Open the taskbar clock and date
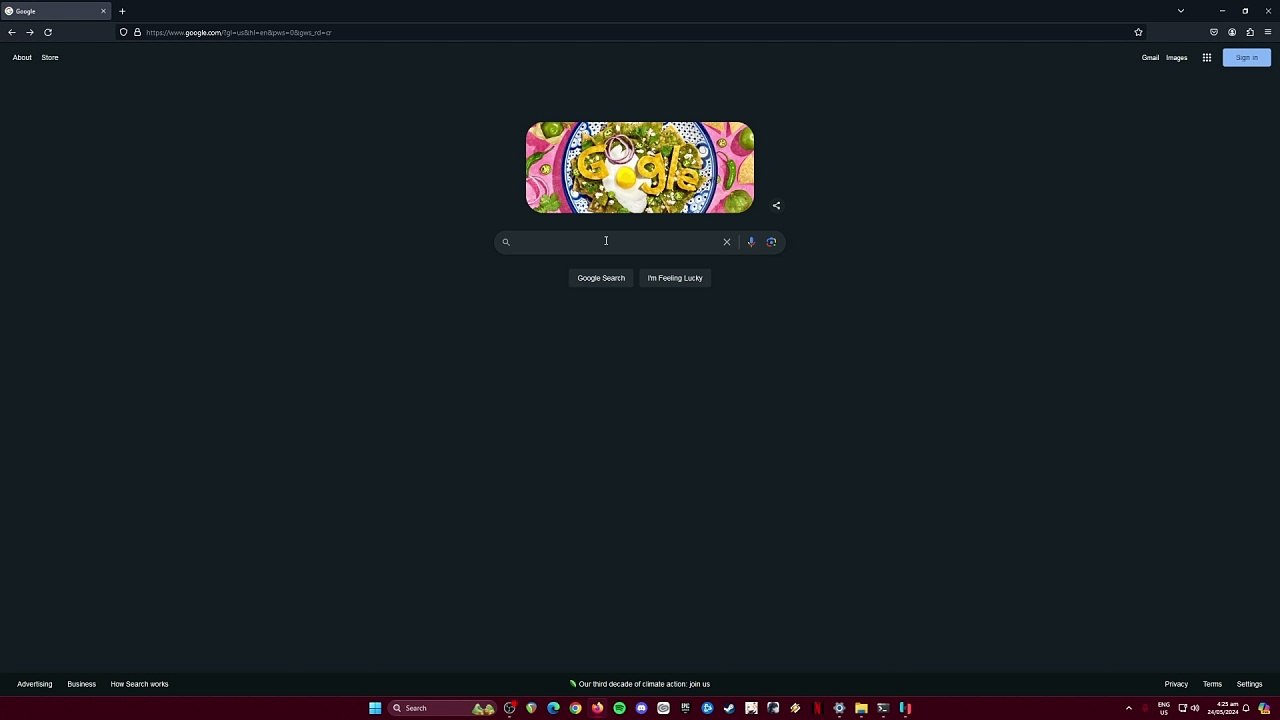This screenshot has width=1280, height=720. pyautogui.click(x=1223, y=708)
